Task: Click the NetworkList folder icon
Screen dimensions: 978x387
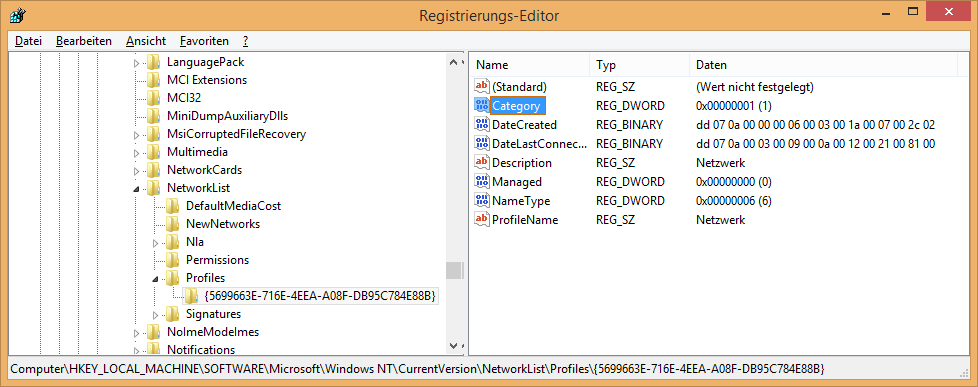Action: coord(154,188)
